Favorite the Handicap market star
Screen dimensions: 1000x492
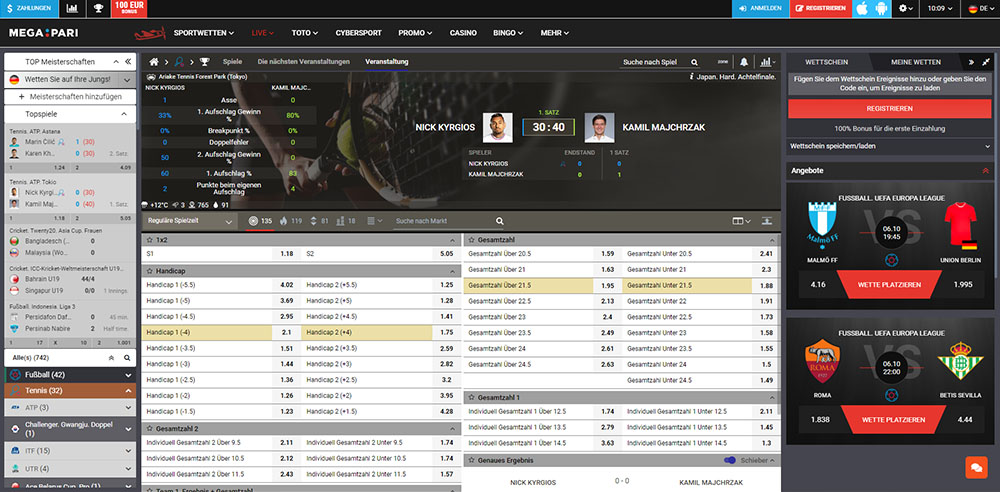coord(150,271)
